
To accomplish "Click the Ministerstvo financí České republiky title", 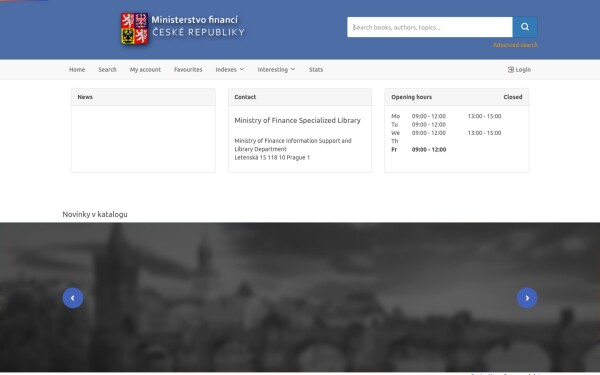I will pos(198,26).
